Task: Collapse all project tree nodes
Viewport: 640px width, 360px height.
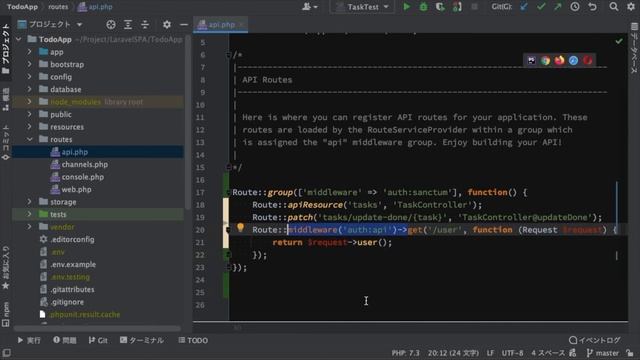Action: pyautogui.click(x=145, y=24)
